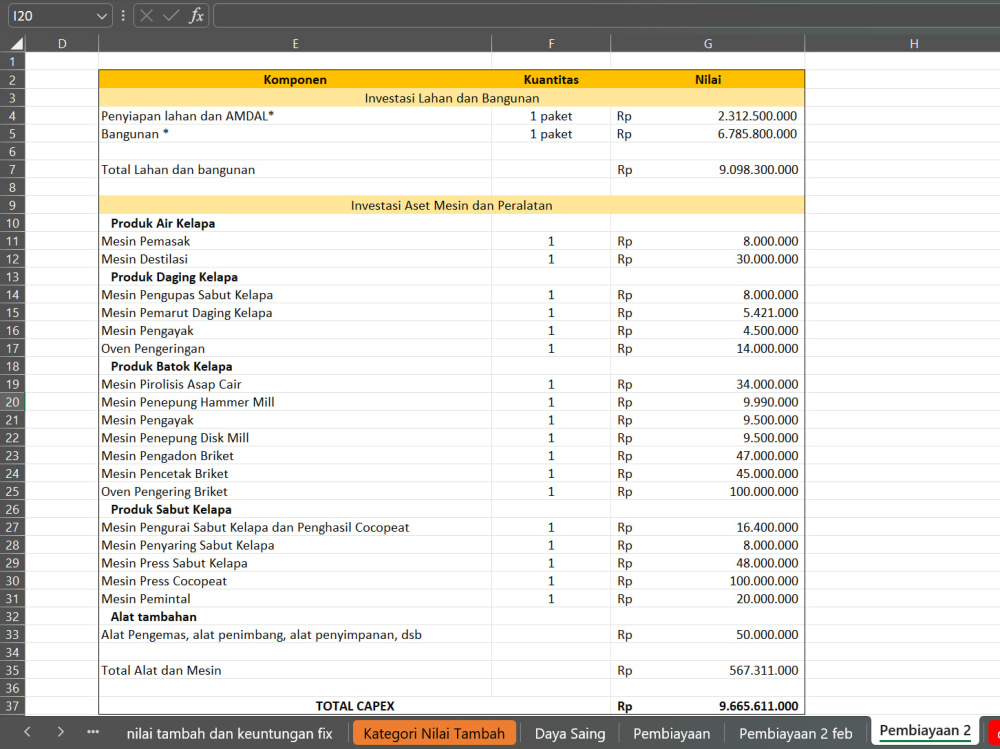Click previous sheet navigation arrow

[27, 732]
